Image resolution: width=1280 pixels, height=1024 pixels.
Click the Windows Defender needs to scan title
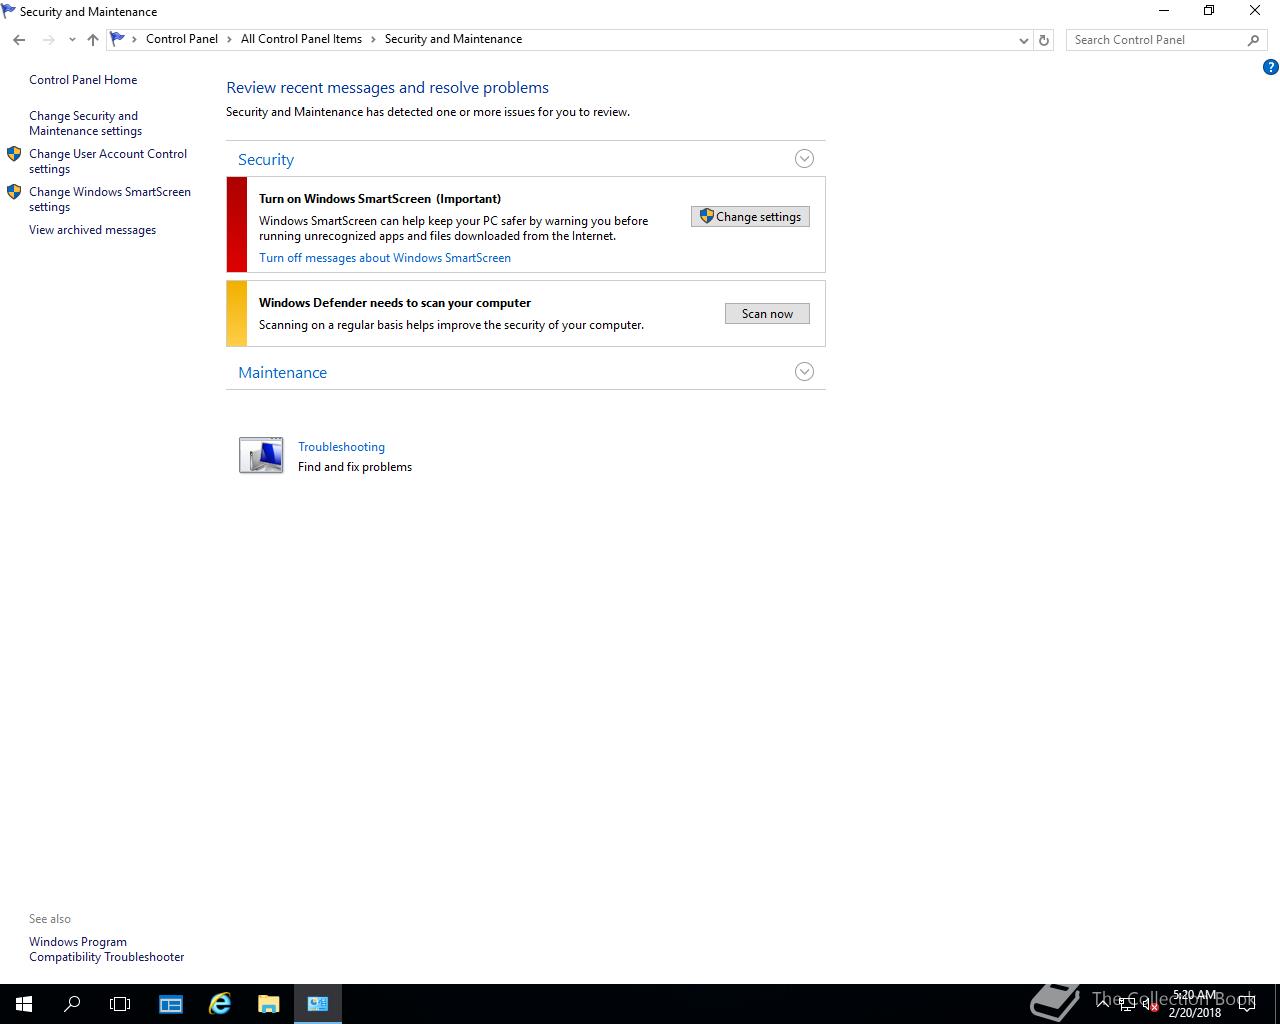[395, 303]
